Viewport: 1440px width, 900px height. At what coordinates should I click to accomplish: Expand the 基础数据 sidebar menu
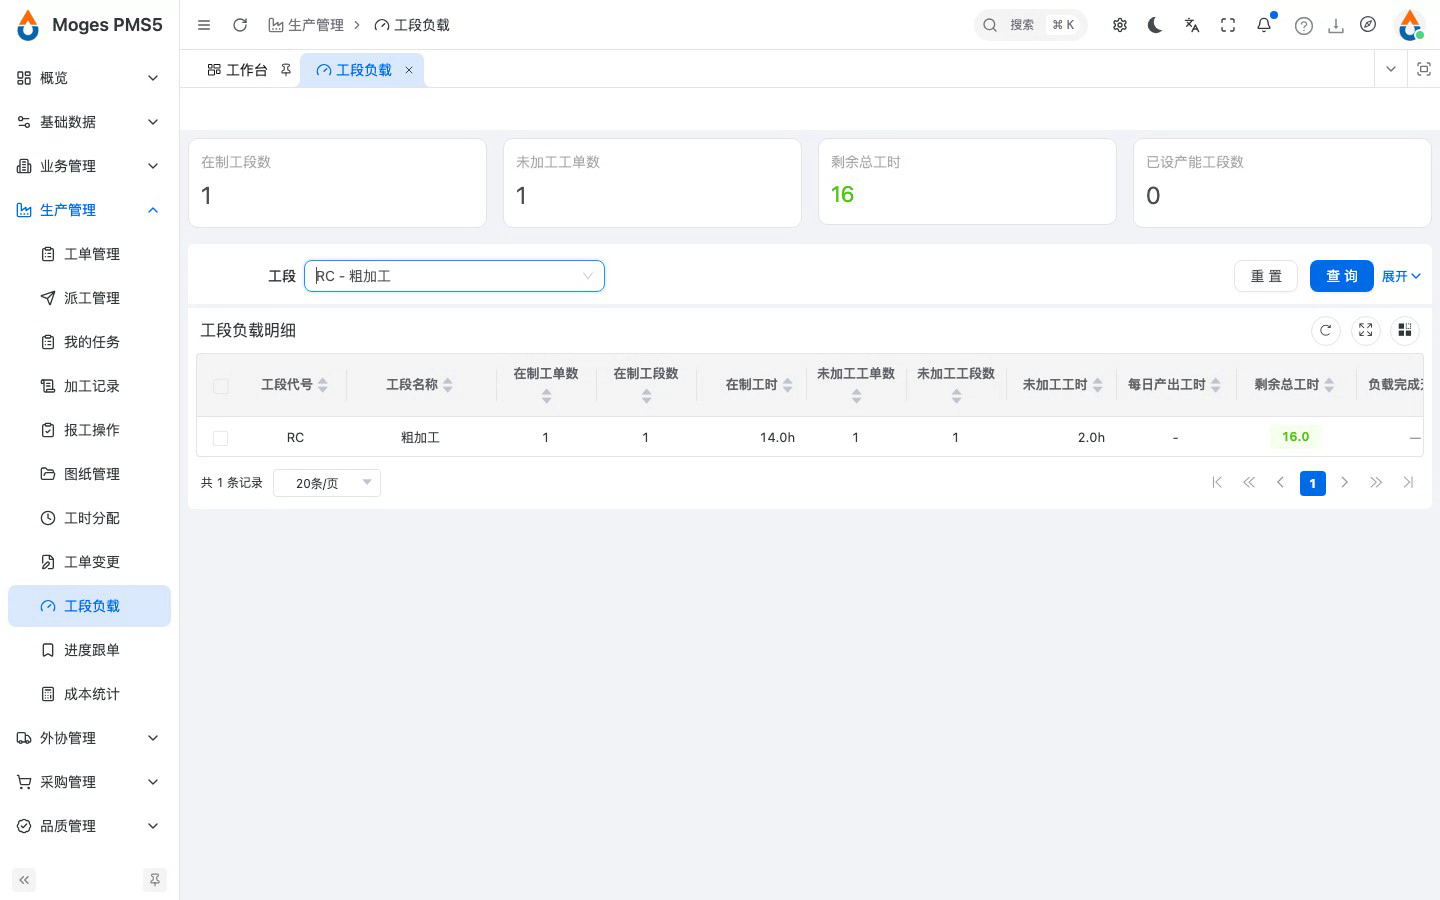(88, 122)
